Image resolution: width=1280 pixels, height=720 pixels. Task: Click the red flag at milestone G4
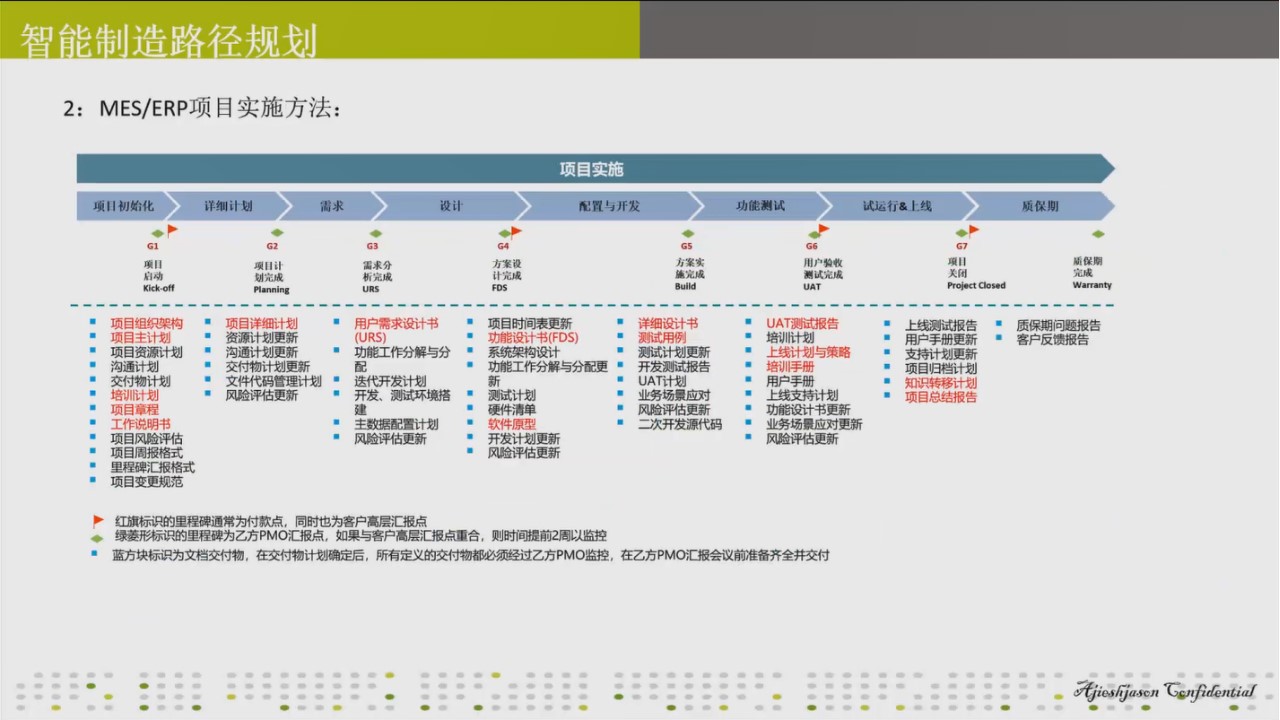(516, 231)
